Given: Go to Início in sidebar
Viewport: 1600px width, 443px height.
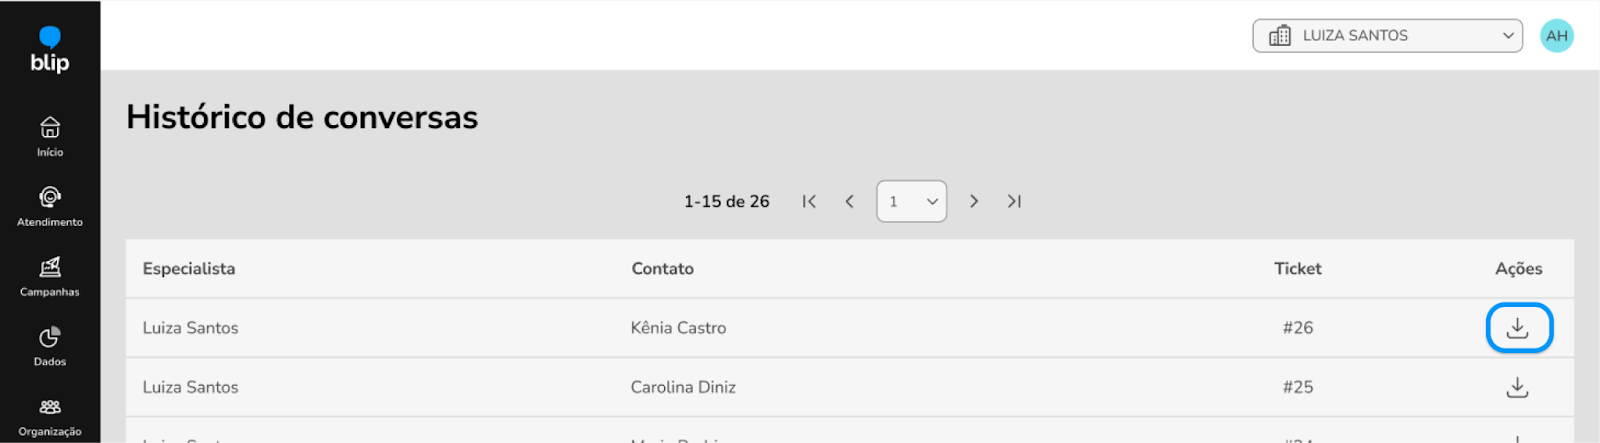Looking at the screenshot, I should [x=50, y=136].
